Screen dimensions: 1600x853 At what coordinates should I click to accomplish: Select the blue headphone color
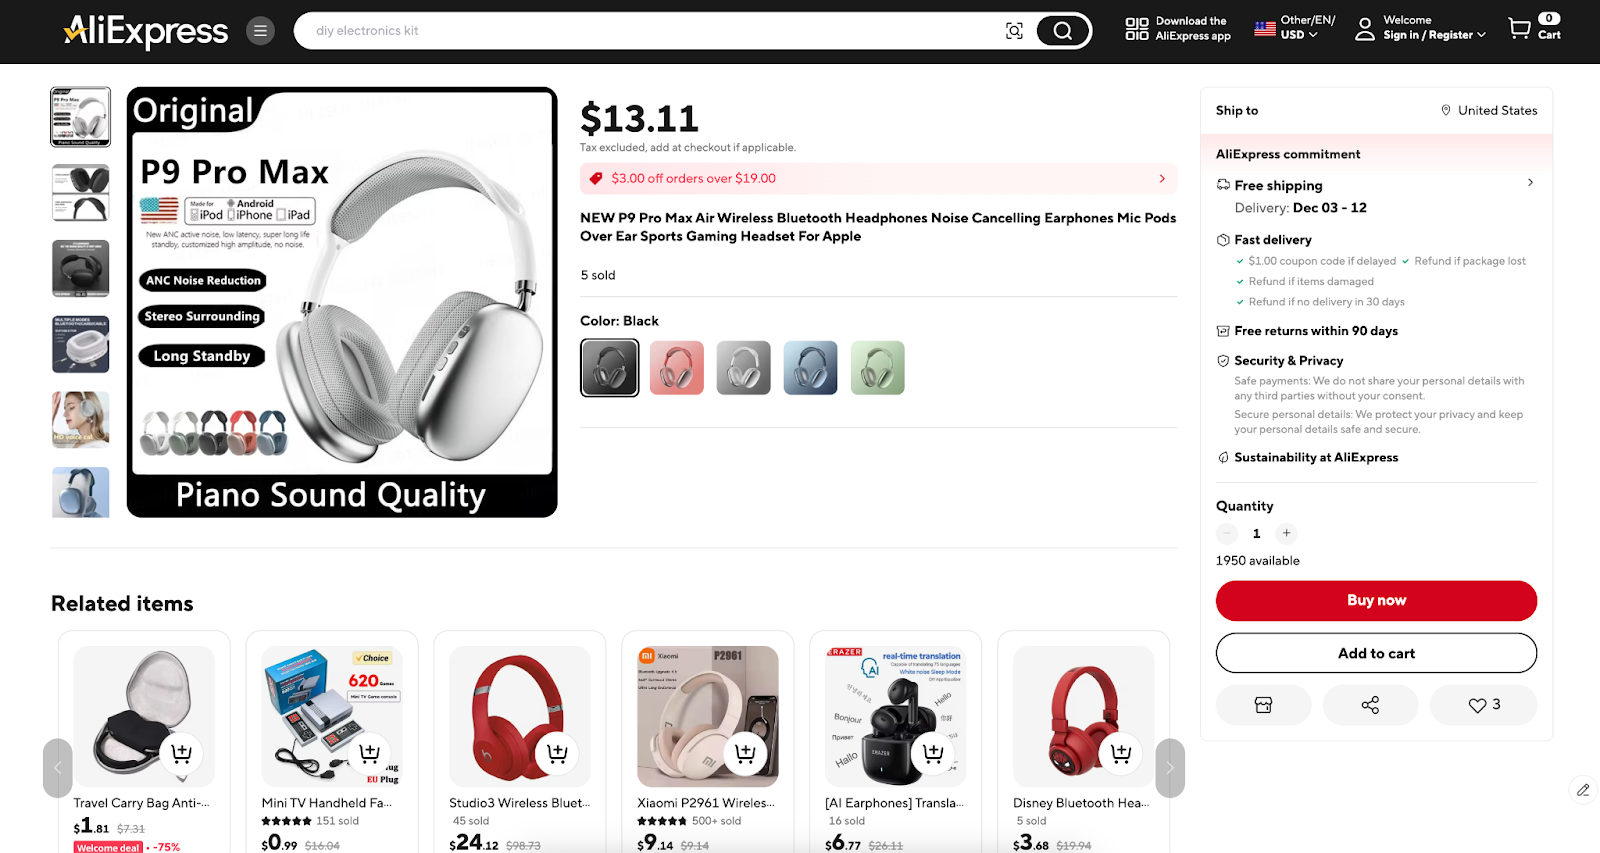810,368
